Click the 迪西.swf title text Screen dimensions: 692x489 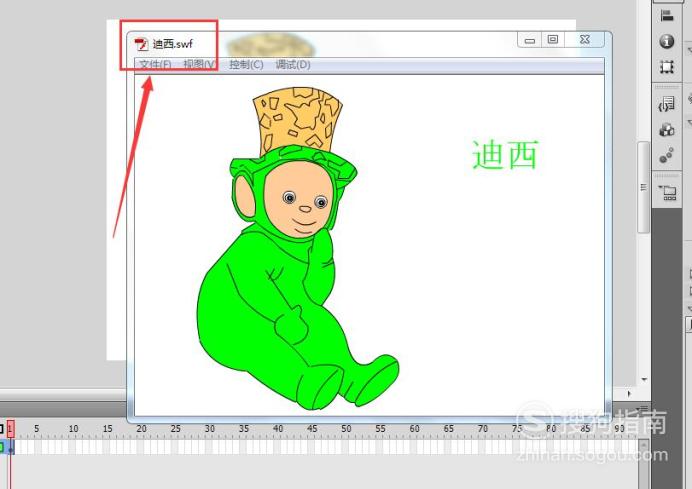point(173,44)
